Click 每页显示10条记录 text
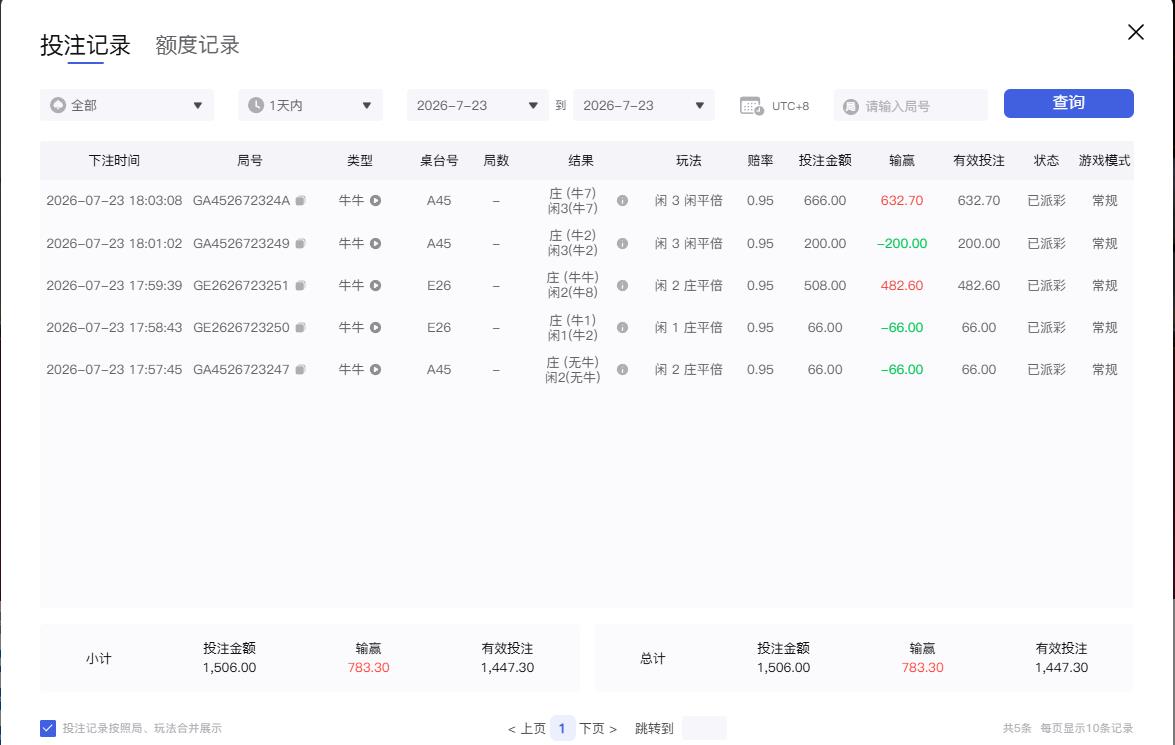This screenshot has height=745, width=1175. coord(1087,729)
